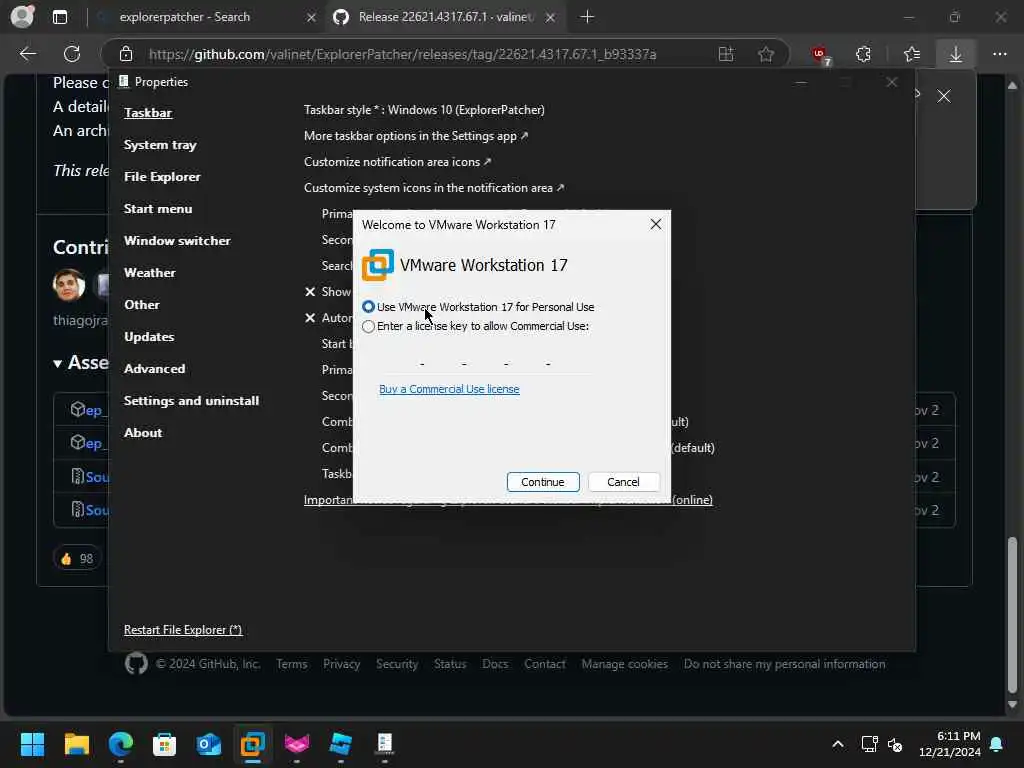Open the Downloads icon in toolbar
This screenshot has height=768, width=1024.
pos(955,54)
